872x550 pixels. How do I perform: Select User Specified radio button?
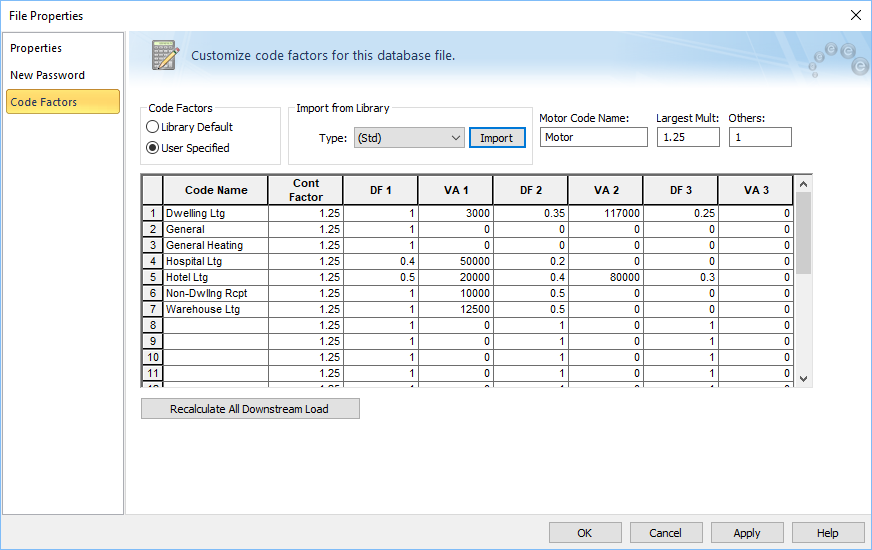[153, 148]
